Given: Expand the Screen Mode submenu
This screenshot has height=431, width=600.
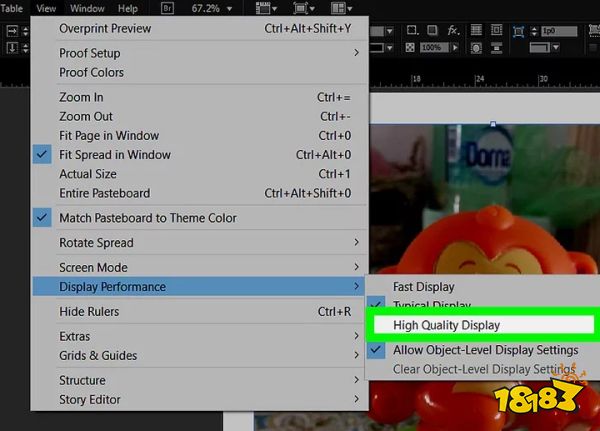Looking at the screenshot, I should point(199,267).
